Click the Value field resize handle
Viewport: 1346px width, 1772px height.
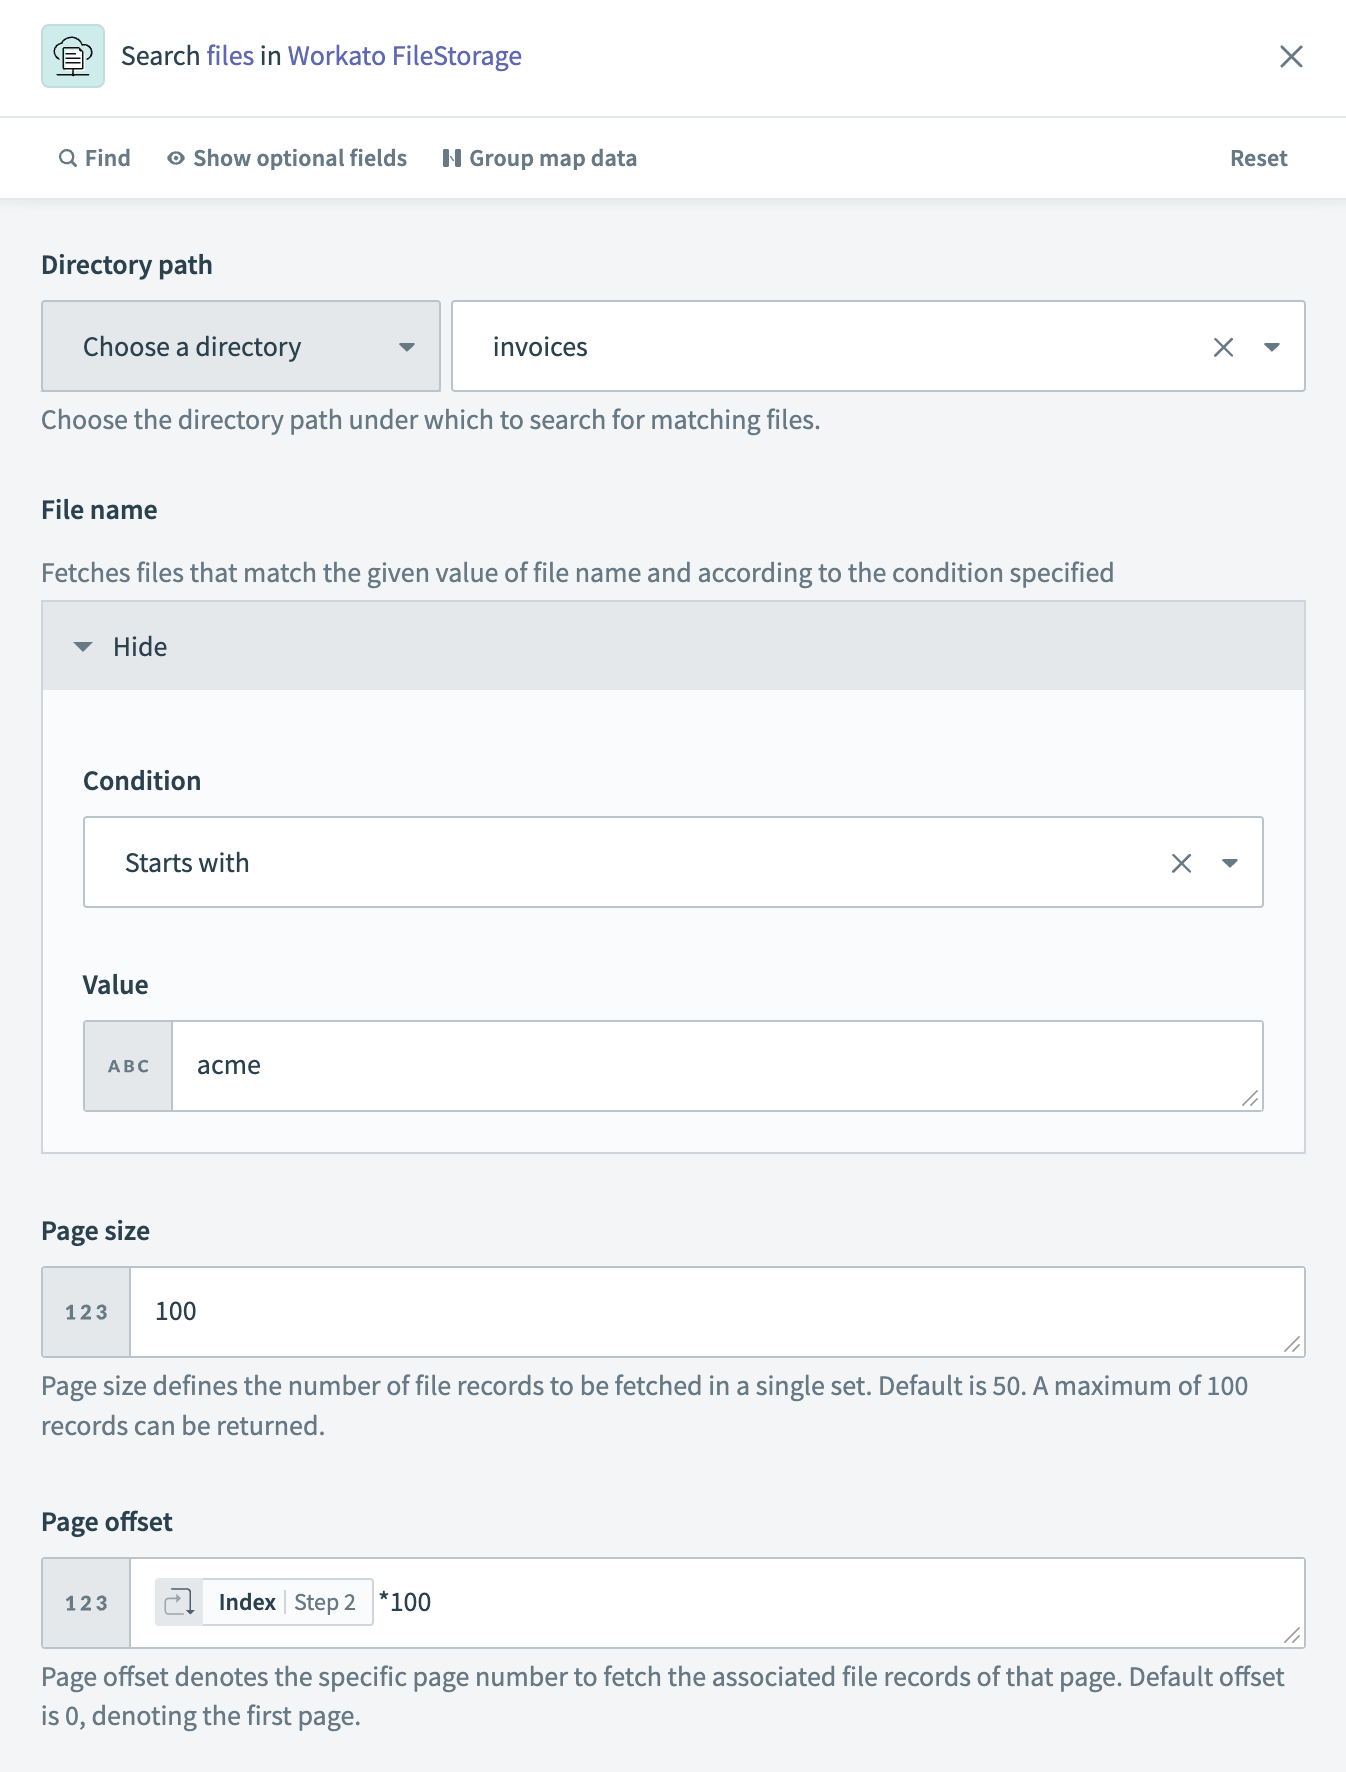(1250, 1098)
